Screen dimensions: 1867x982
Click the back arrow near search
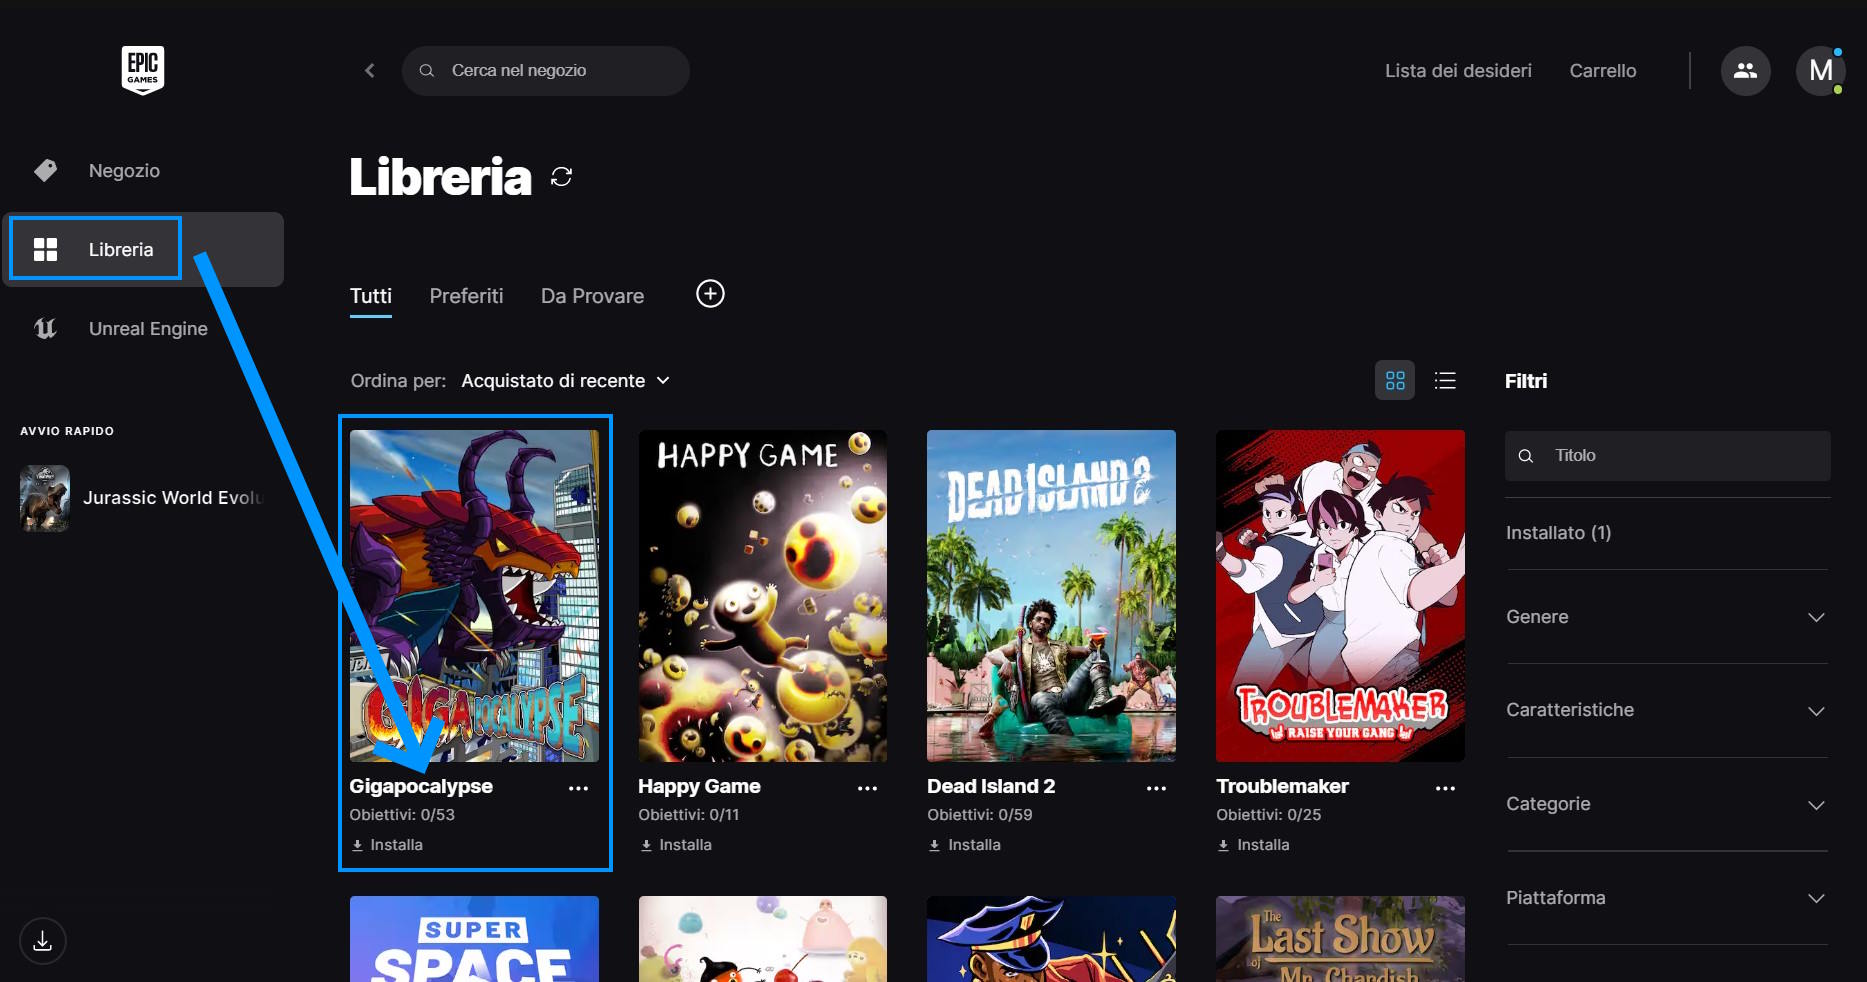[370, 70]
